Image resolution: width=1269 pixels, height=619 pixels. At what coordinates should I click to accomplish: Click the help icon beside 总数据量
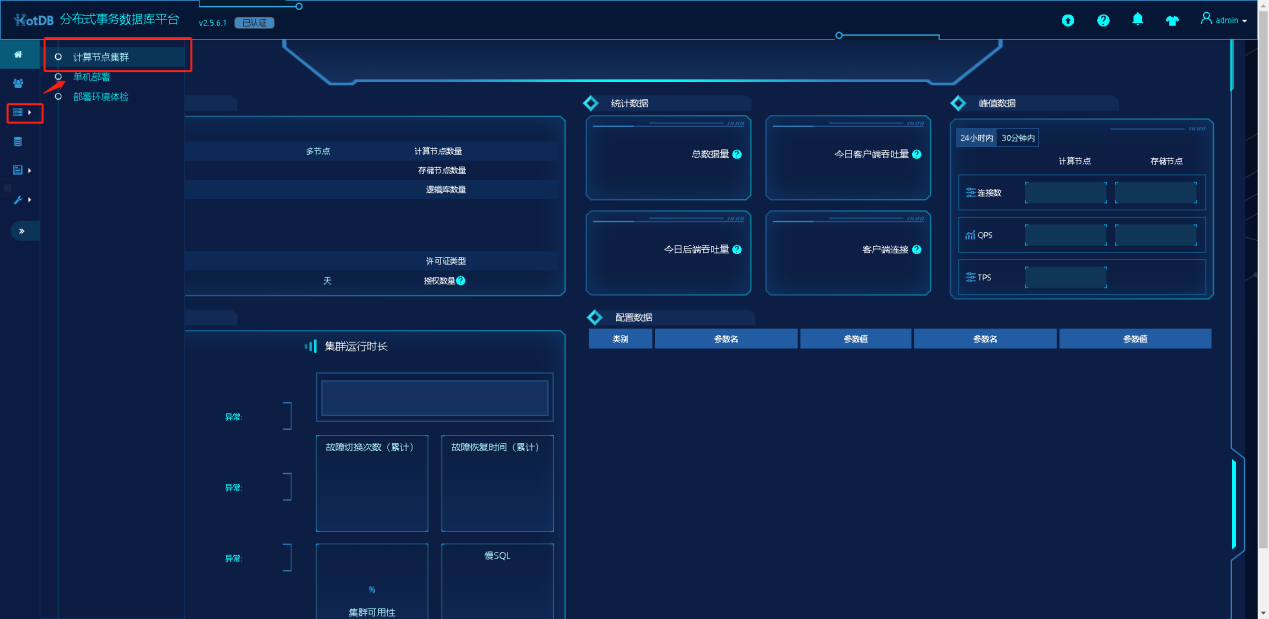point(737,155)
